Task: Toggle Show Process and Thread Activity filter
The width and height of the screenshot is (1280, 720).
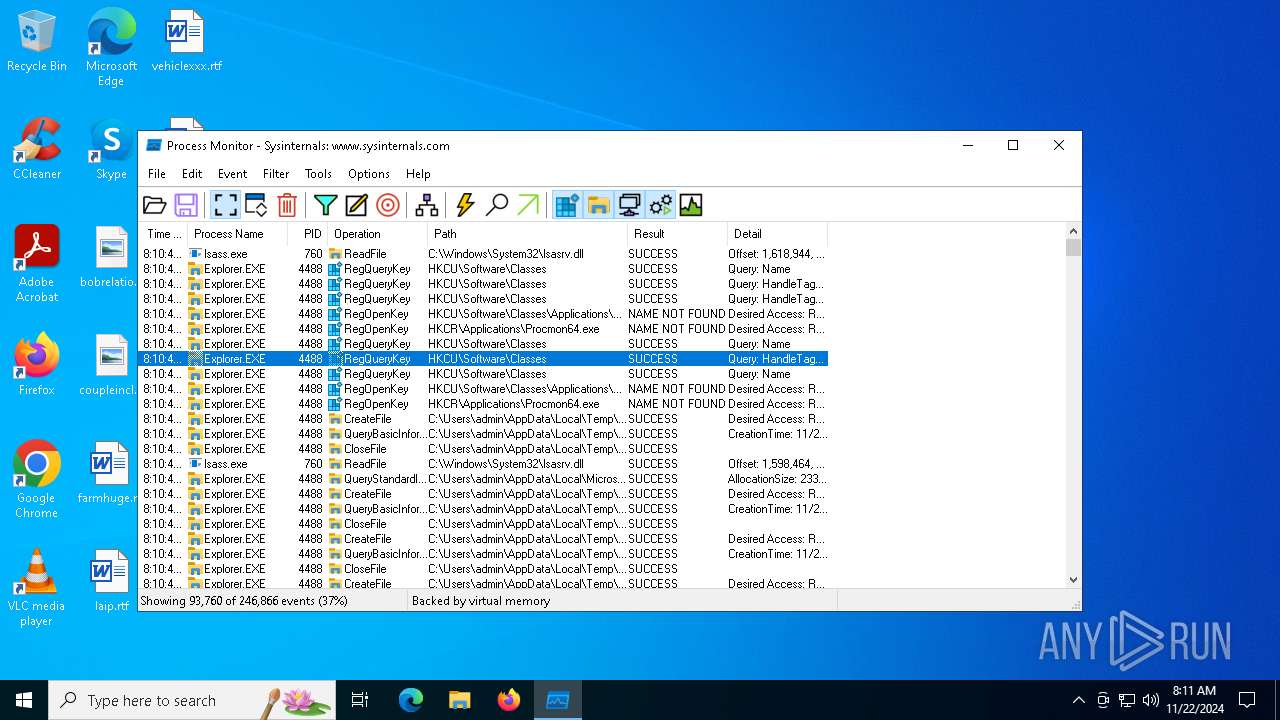Action: tap(660, 205)
